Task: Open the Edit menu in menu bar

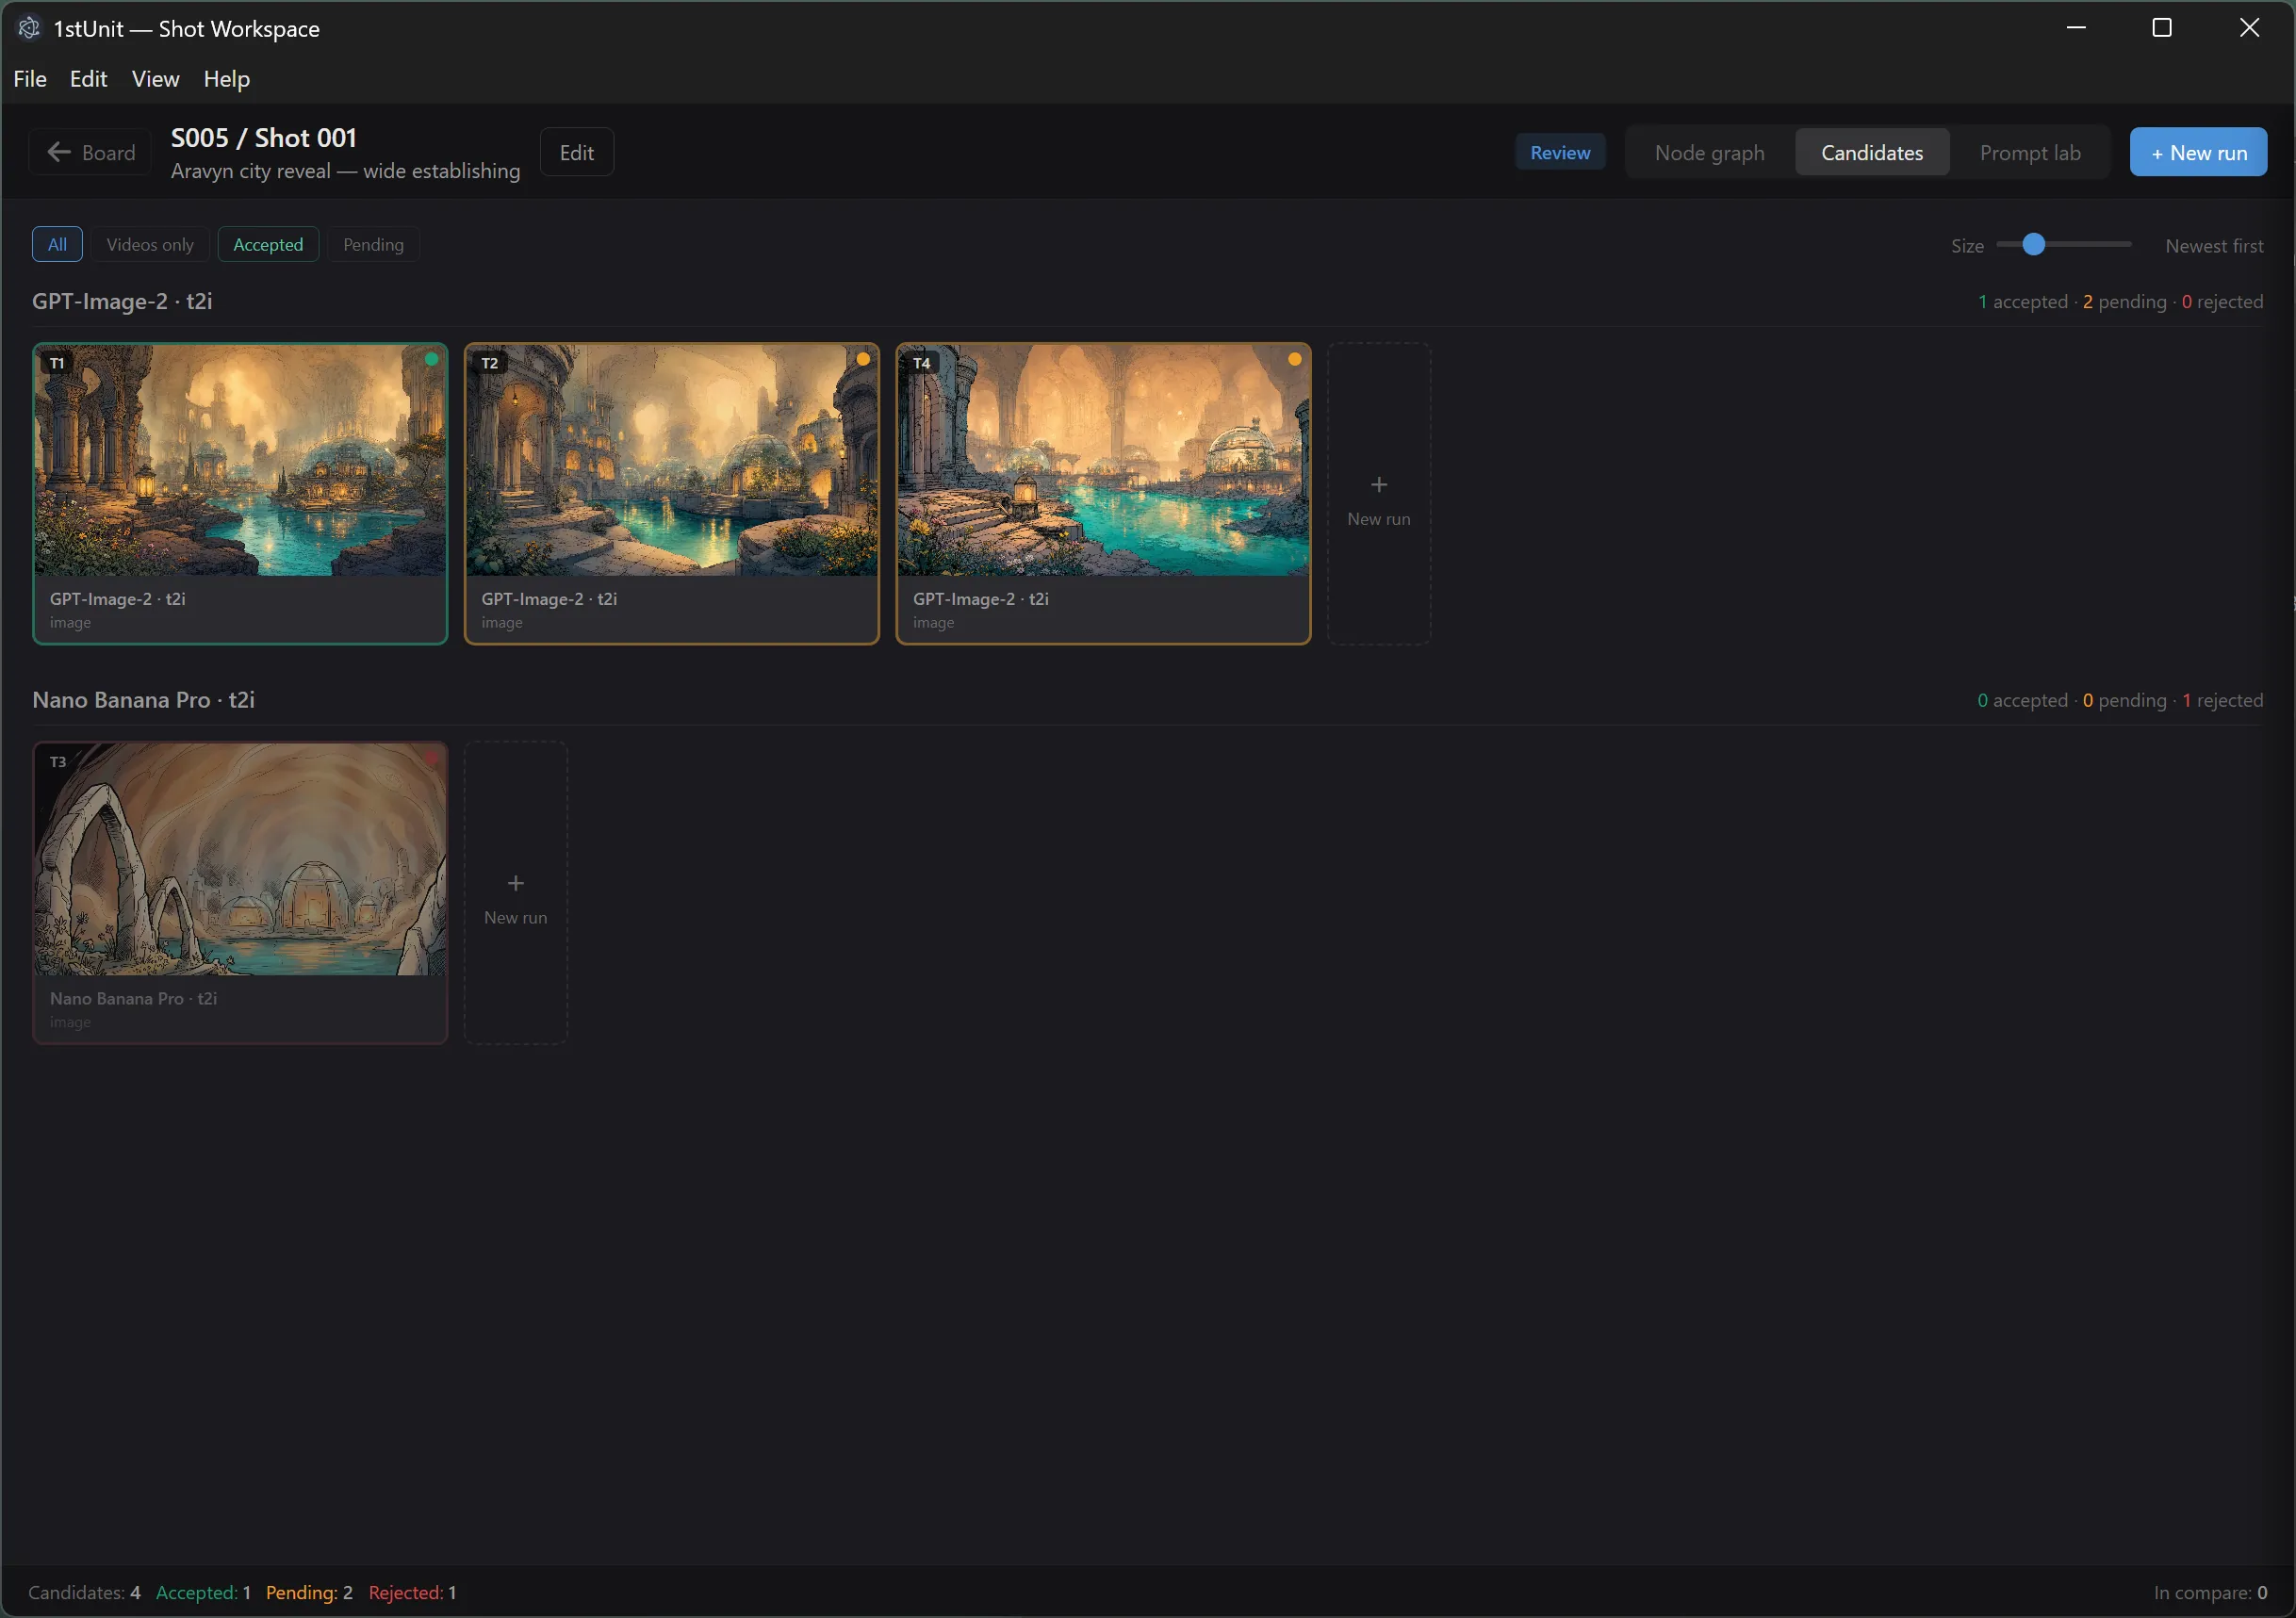Action: tap(88, 79)
